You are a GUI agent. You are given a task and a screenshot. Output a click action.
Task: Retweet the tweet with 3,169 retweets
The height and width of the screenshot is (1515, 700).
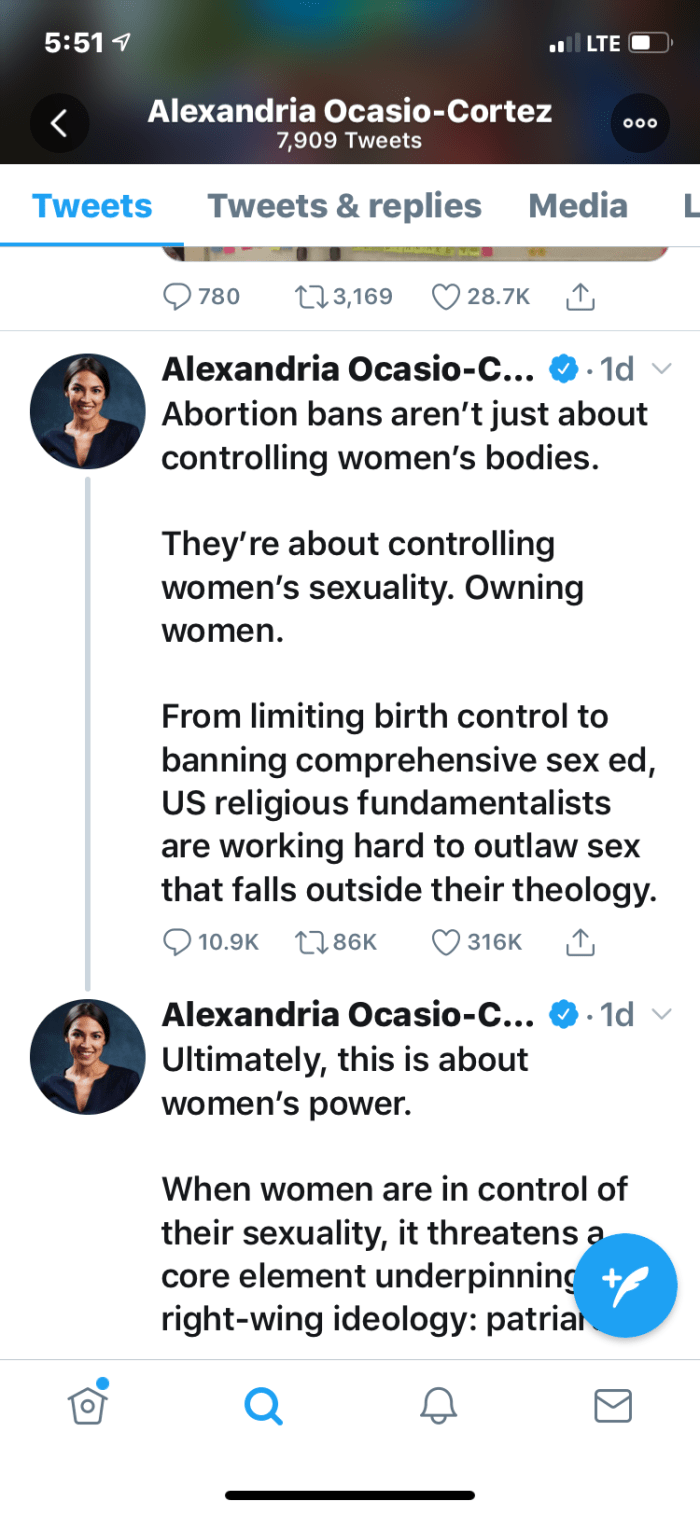tap(311, 296)
